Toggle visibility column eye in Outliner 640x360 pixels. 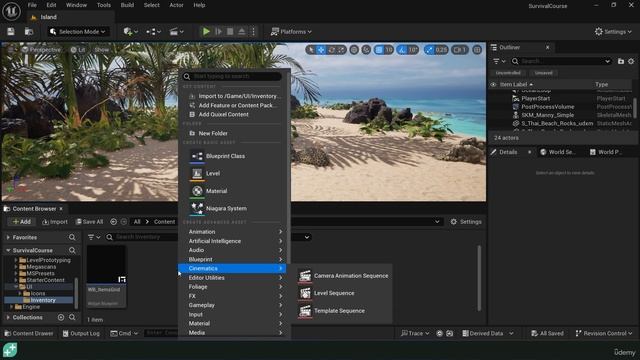(x=493, y=84)
